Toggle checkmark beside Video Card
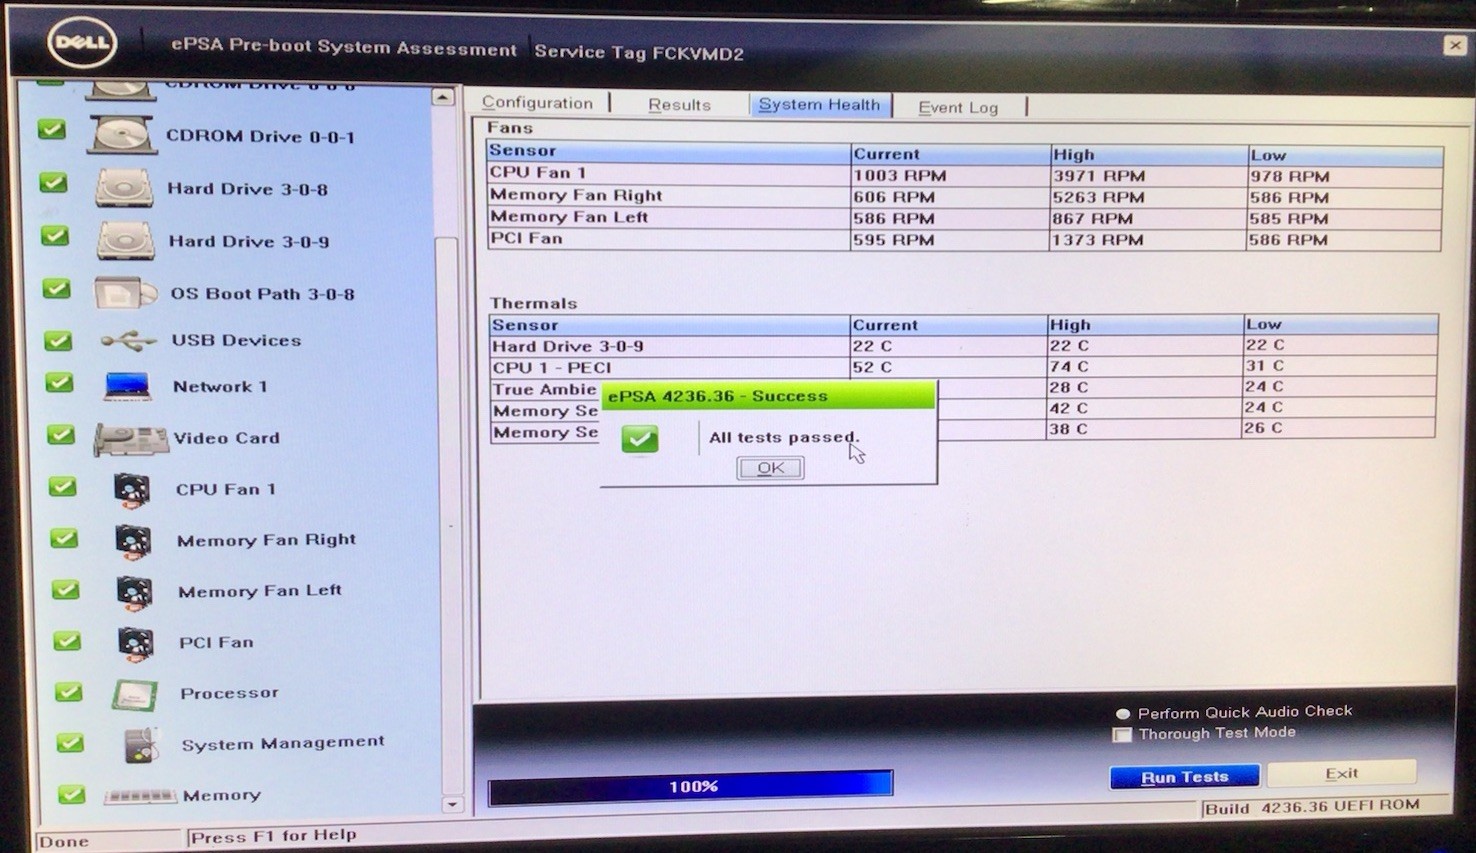 coord(61,435)
